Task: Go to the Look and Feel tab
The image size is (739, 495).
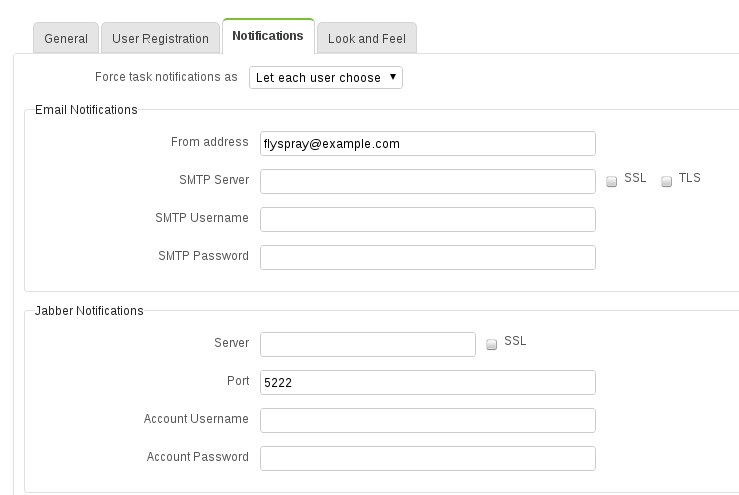Action: pos(367,38)
